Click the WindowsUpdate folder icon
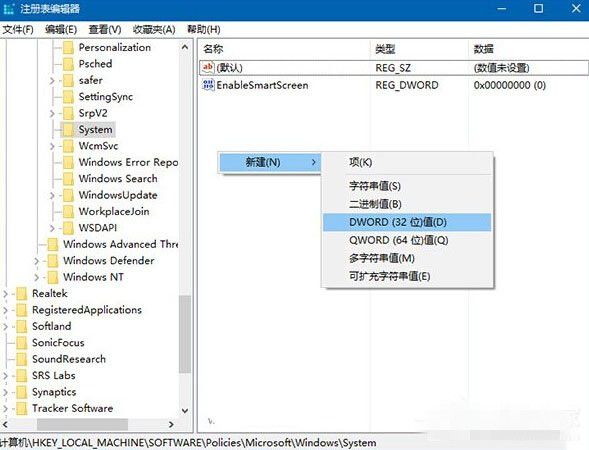Viewport: 589px width, 450px height. tap(68, 195)
